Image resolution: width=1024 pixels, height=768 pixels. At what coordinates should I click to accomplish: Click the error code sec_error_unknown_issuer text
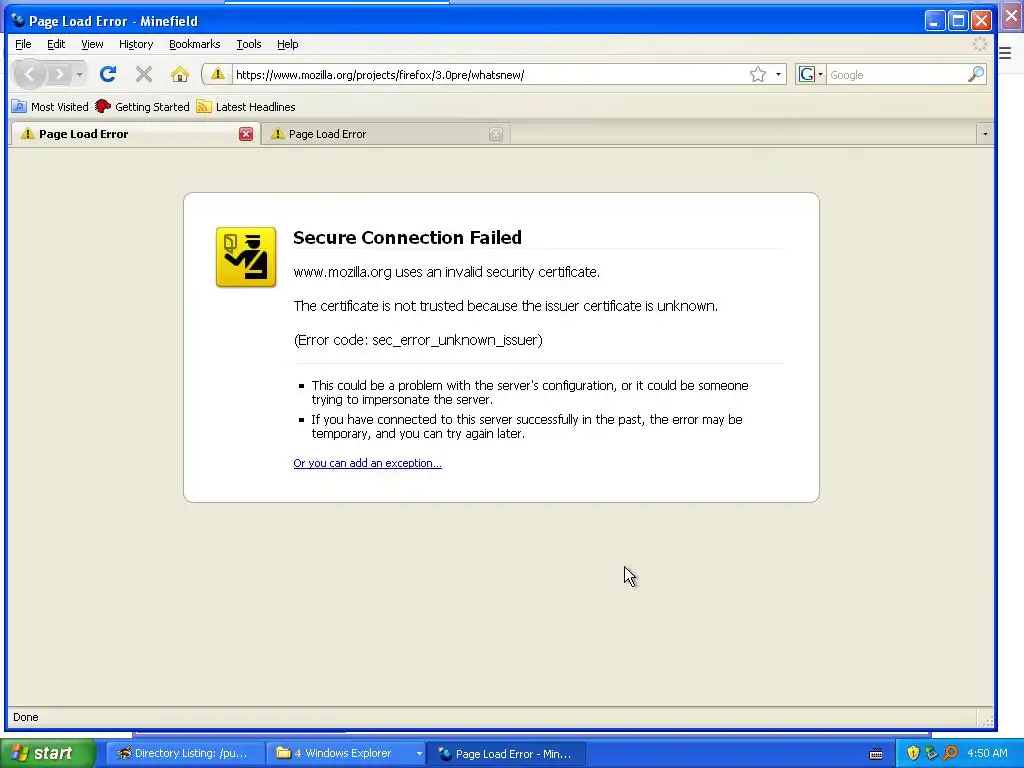418,340
